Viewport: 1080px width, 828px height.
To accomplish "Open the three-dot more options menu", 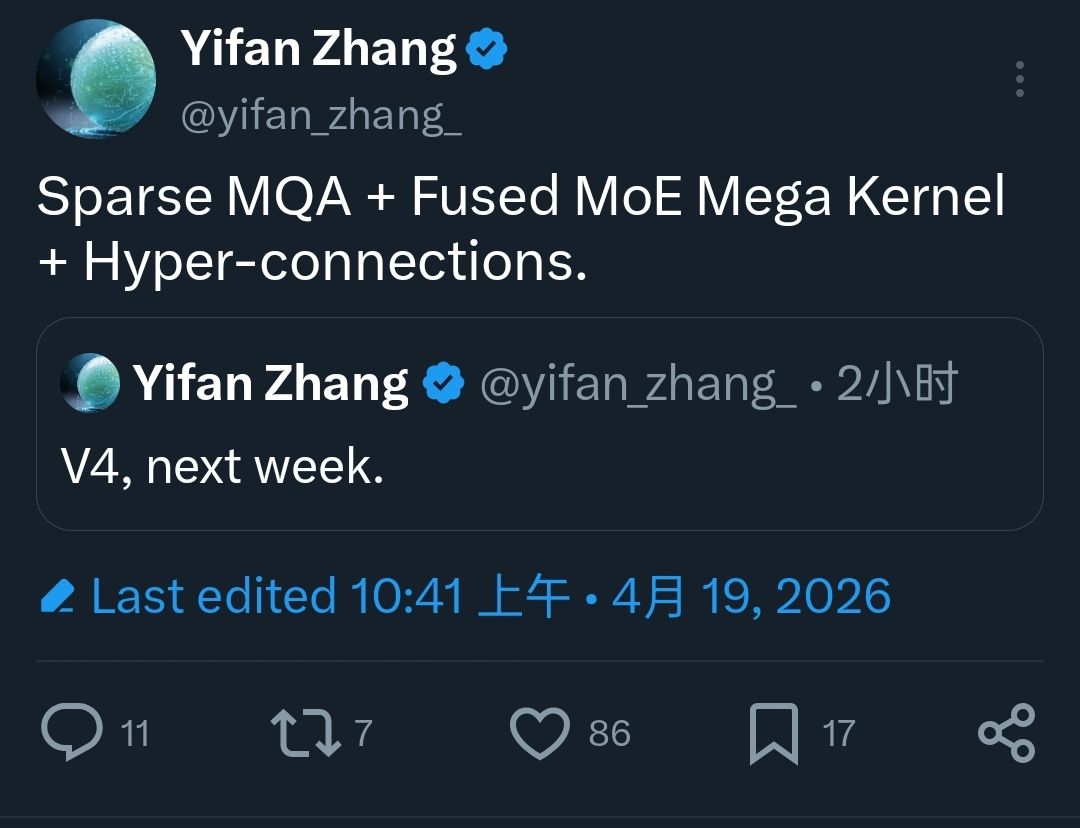I will [x=1019, y=79].
